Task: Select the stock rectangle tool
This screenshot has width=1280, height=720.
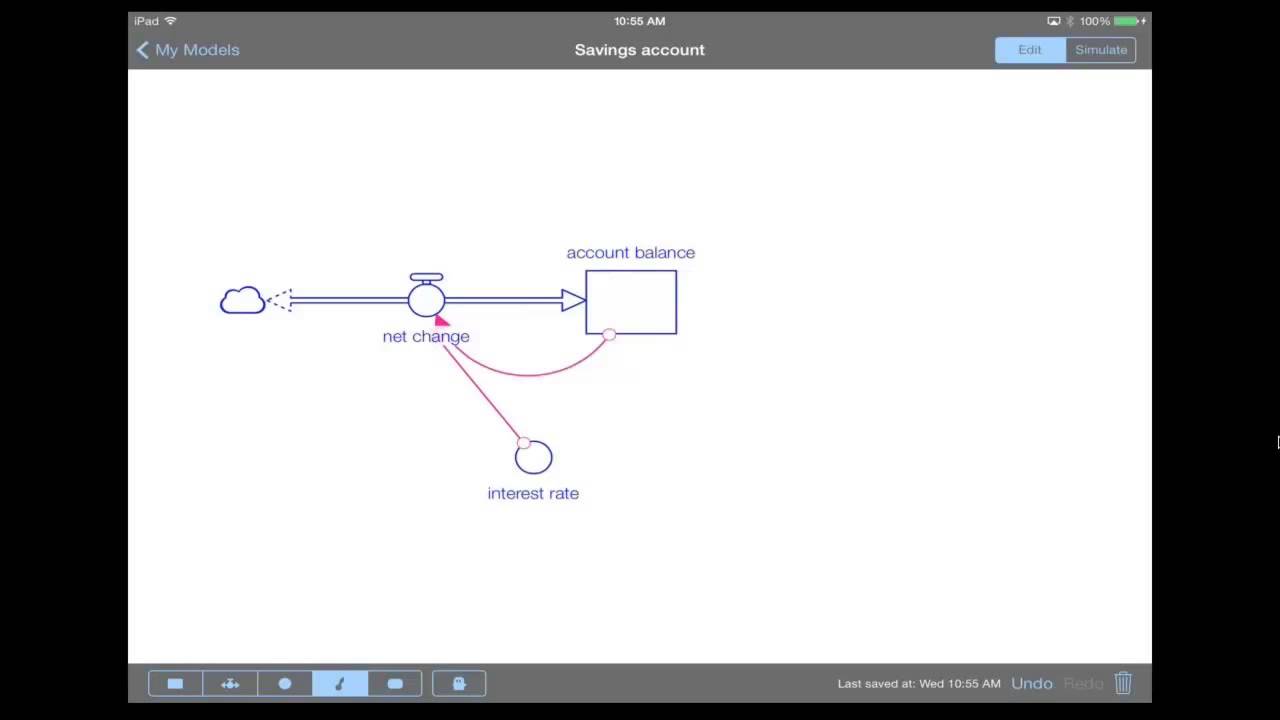Action: pyautogui.click(x=175, y=684)
